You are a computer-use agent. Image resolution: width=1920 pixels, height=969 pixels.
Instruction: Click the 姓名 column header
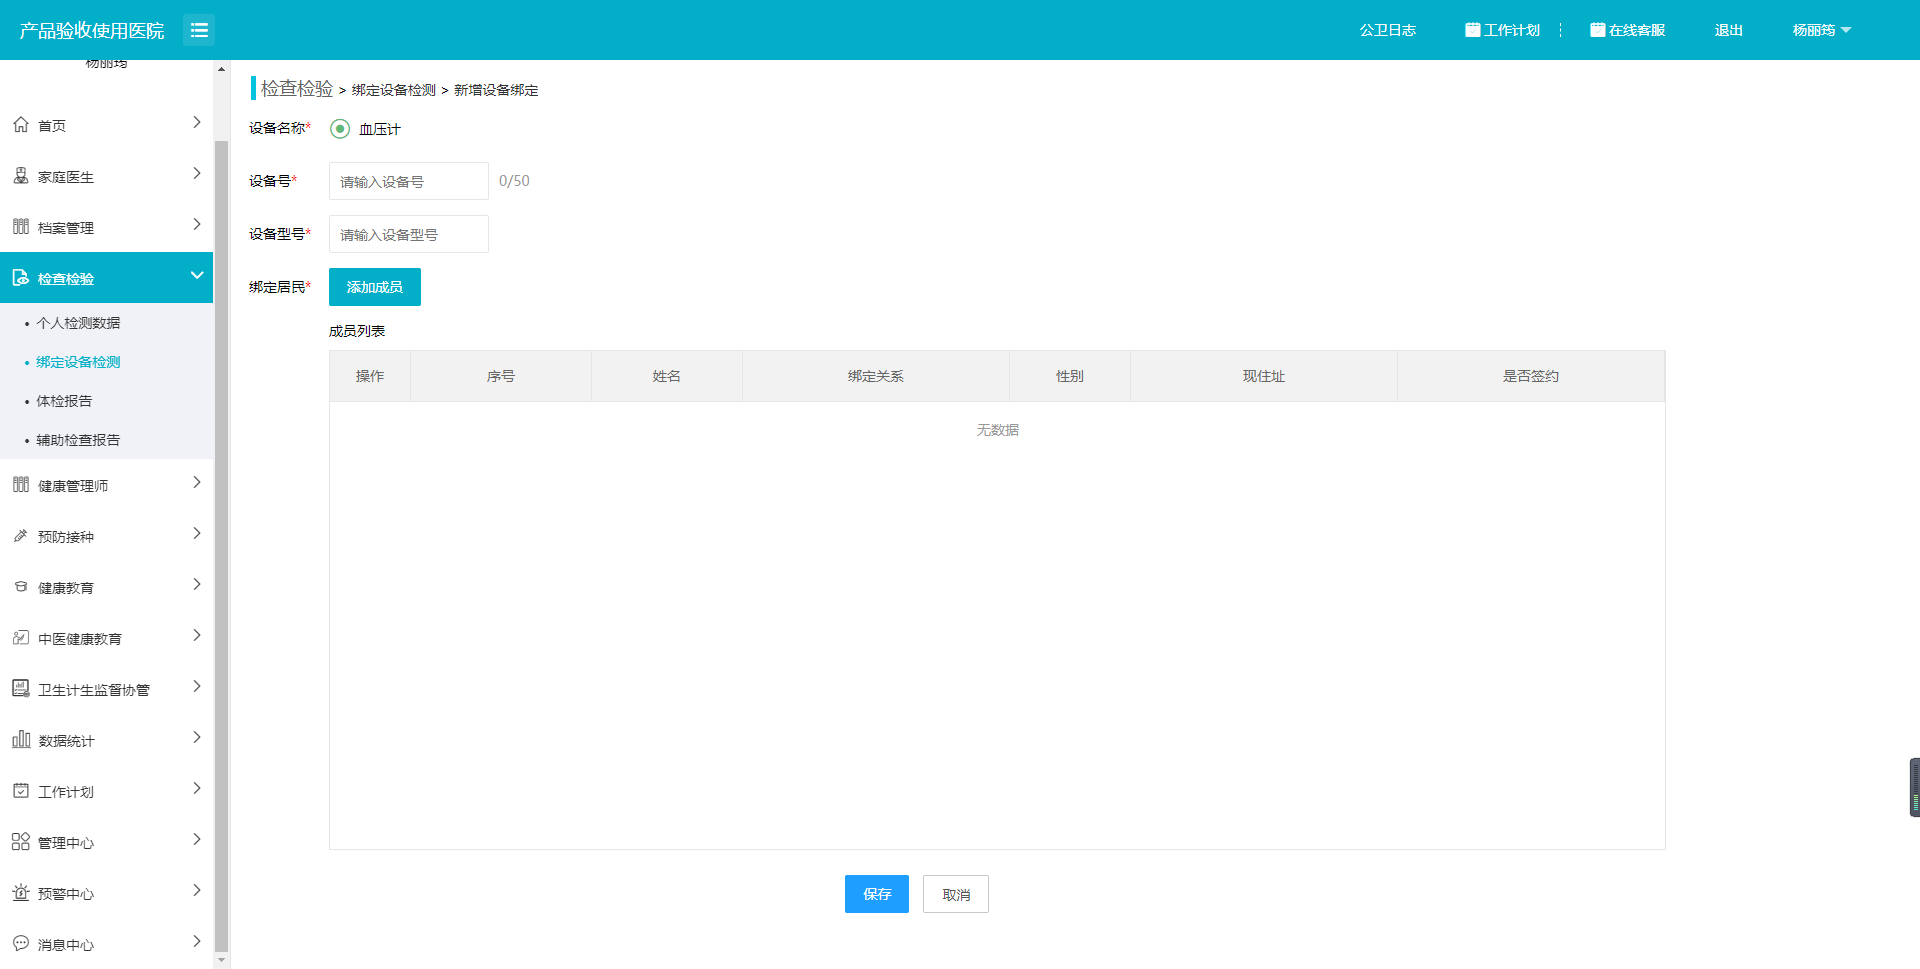coord(667,376)
